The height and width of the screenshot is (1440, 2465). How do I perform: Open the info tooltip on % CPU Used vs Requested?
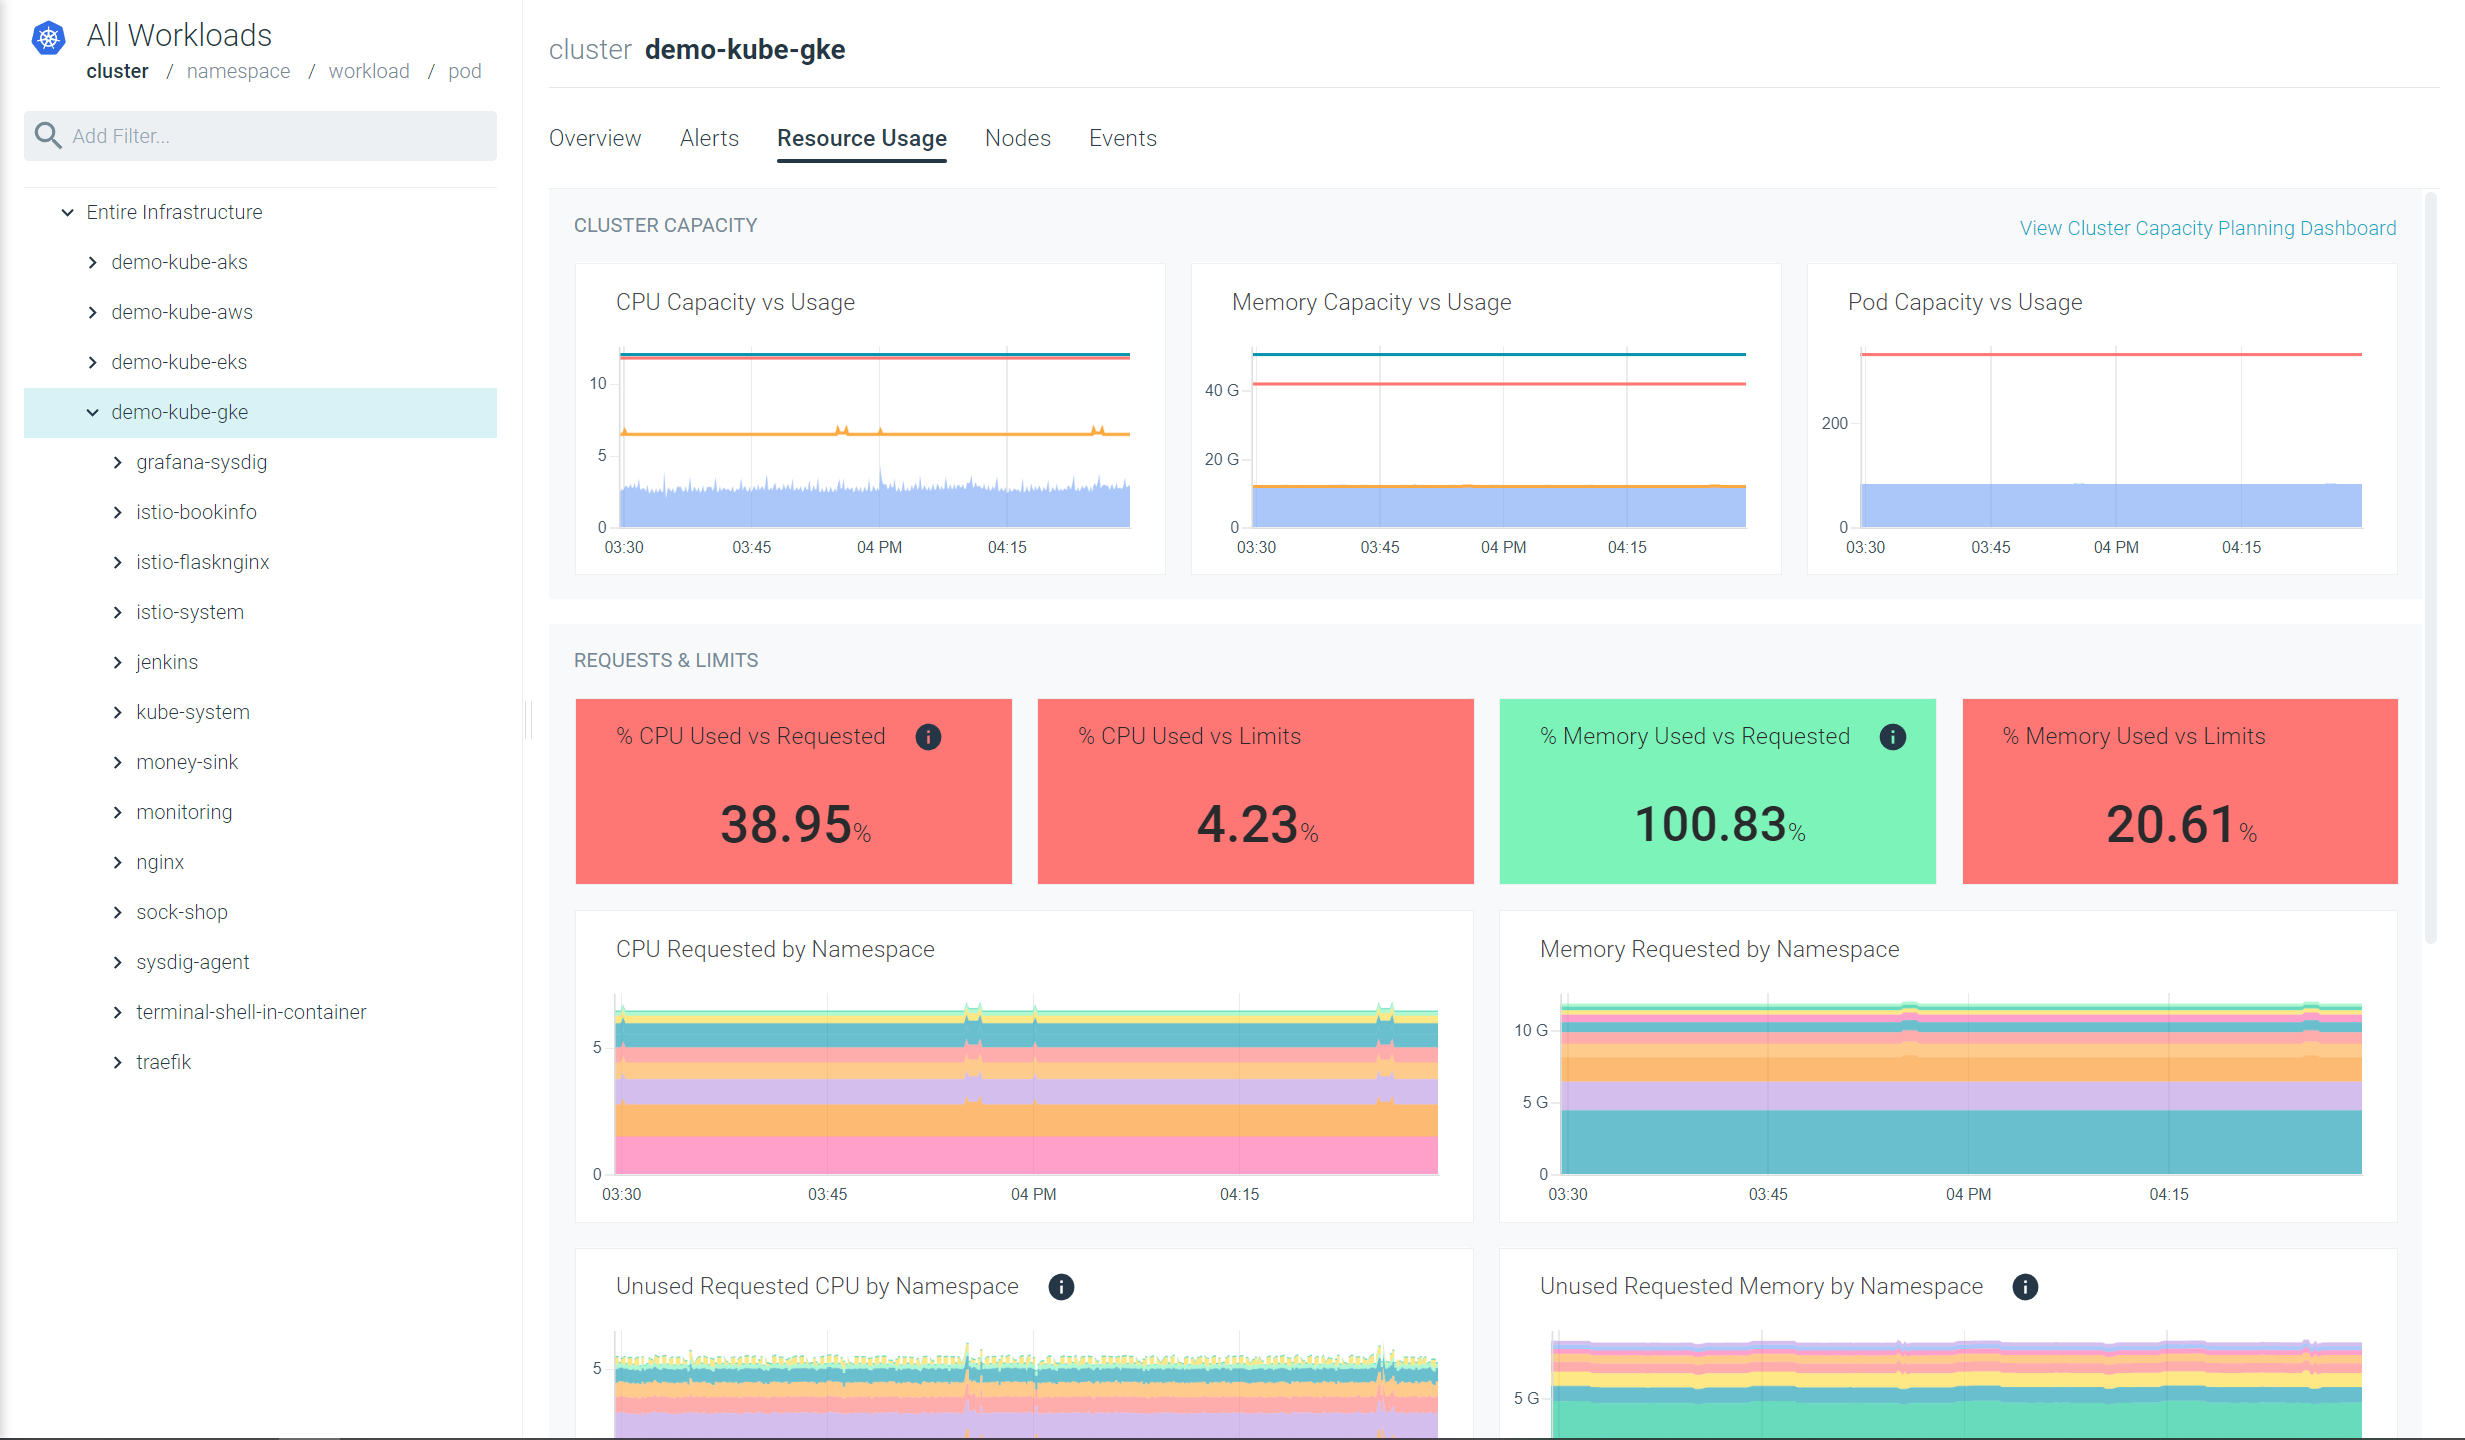tap(928, 737)
